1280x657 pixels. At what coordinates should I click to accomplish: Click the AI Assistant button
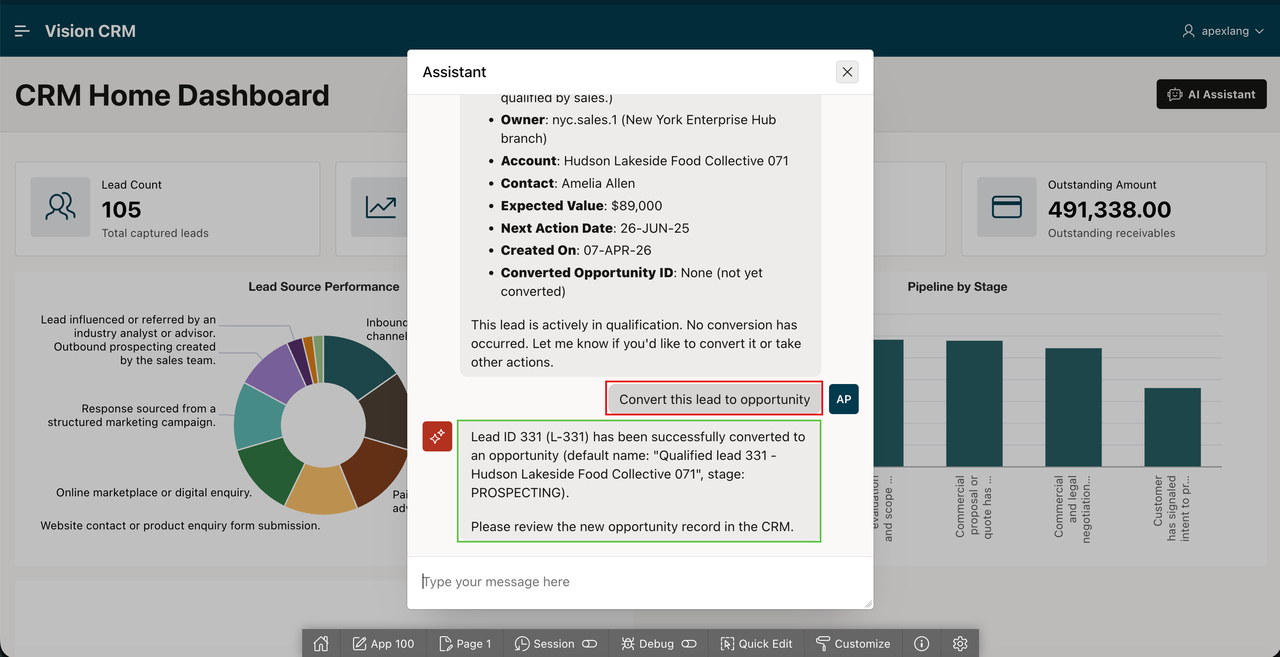[x=1211, y=94]
